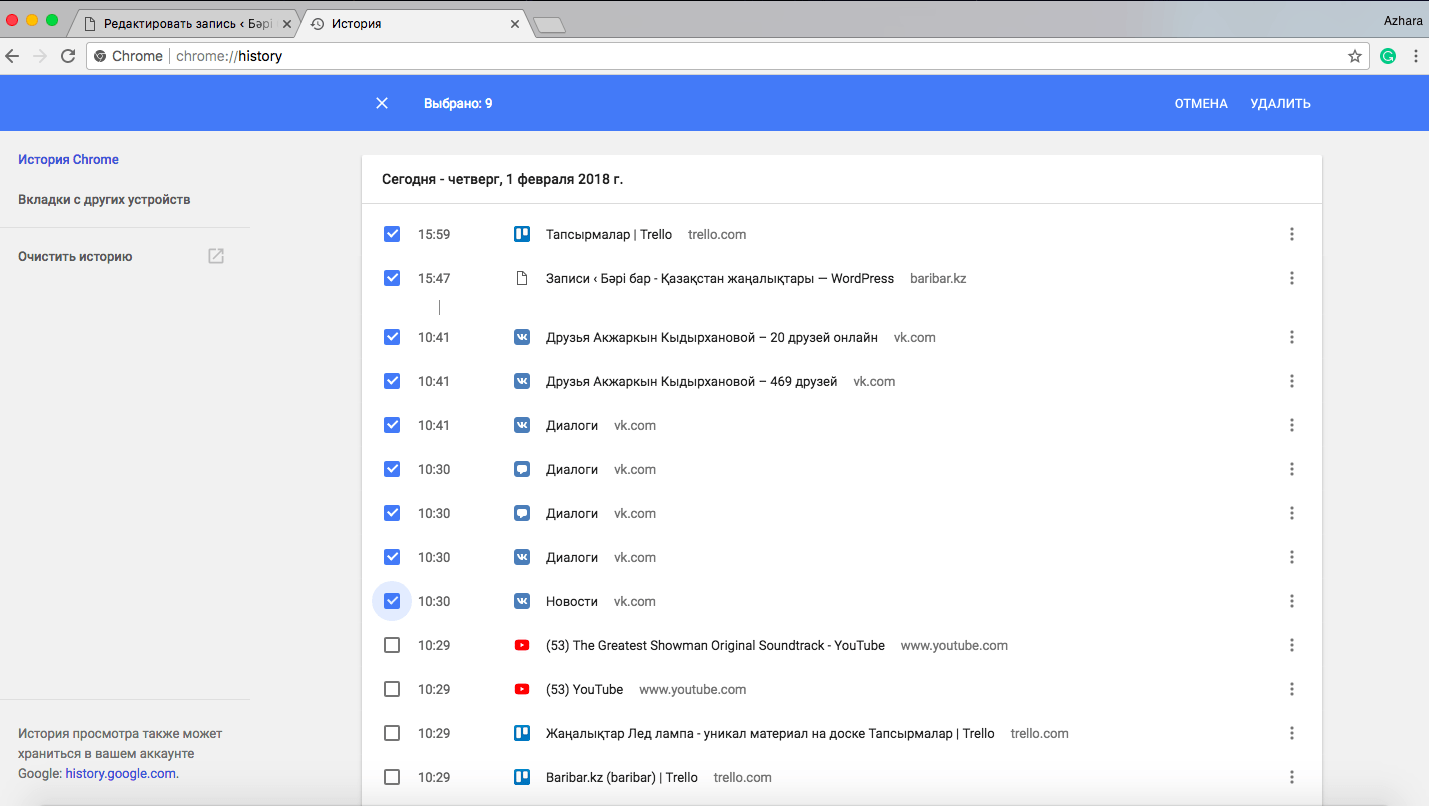Select История Chrome in the sidebar

(68, 159)
